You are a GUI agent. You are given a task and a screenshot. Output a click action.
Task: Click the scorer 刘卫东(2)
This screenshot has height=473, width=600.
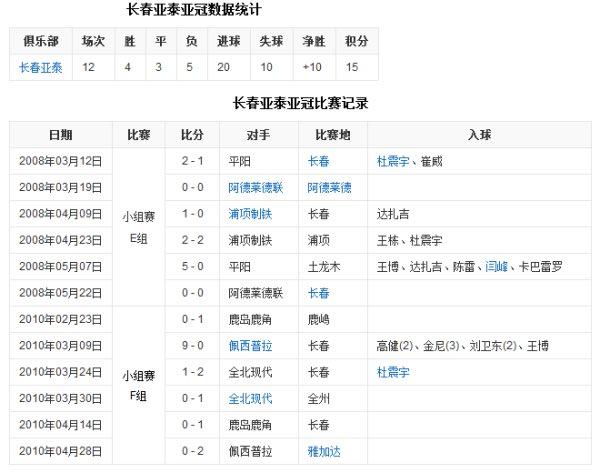point(493,346)
